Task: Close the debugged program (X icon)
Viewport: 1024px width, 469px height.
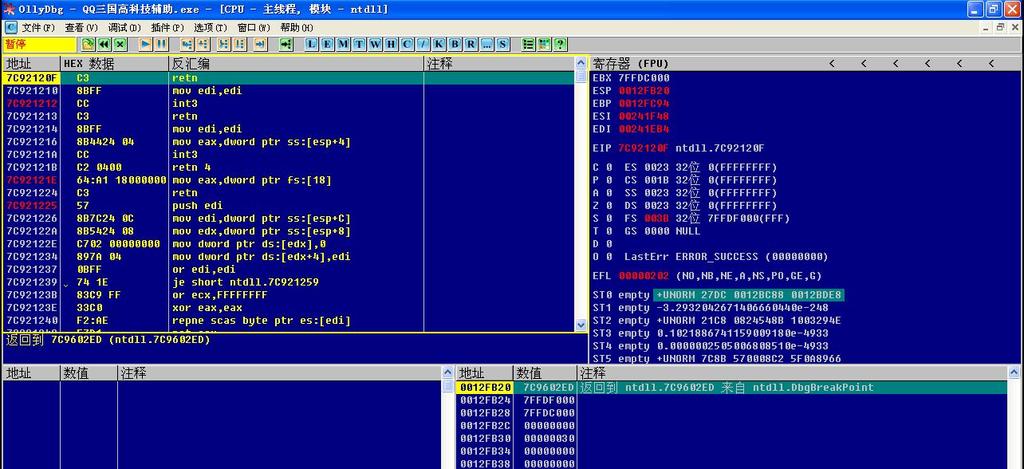Action: tap(120, 44)
